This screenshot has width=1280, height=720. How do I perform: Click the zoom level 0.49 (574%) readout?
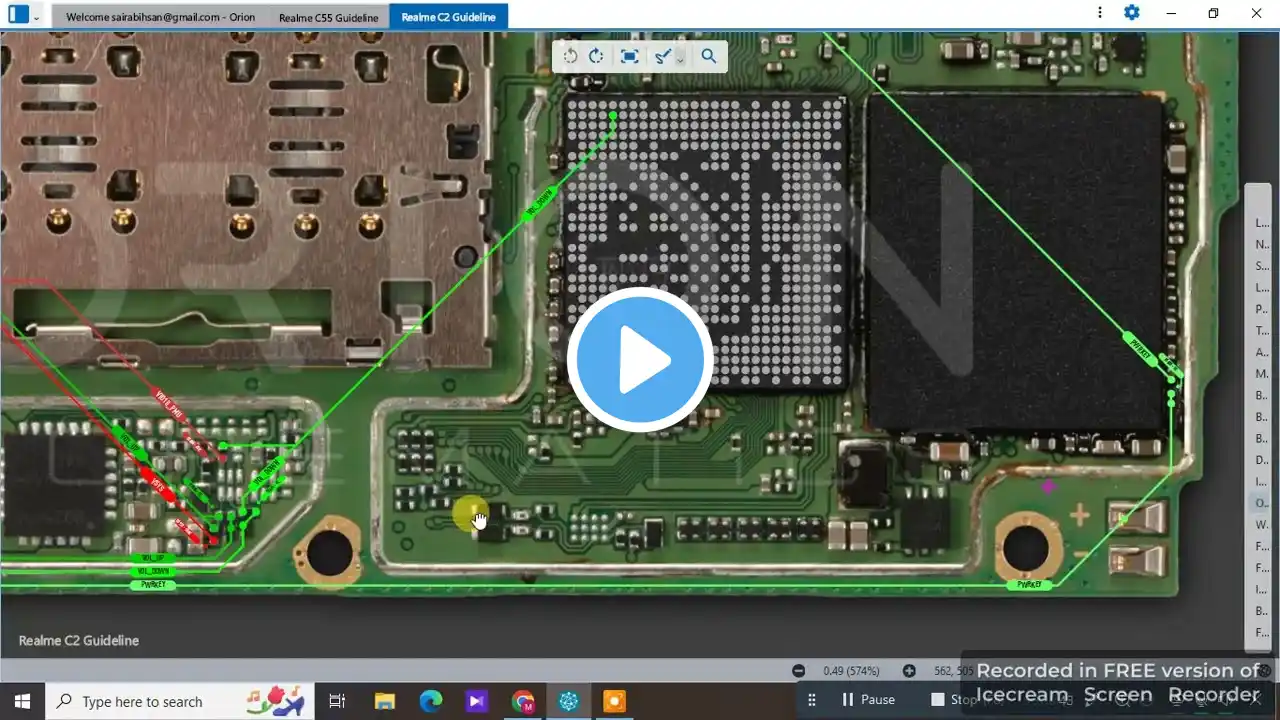(x=851, y=671)
